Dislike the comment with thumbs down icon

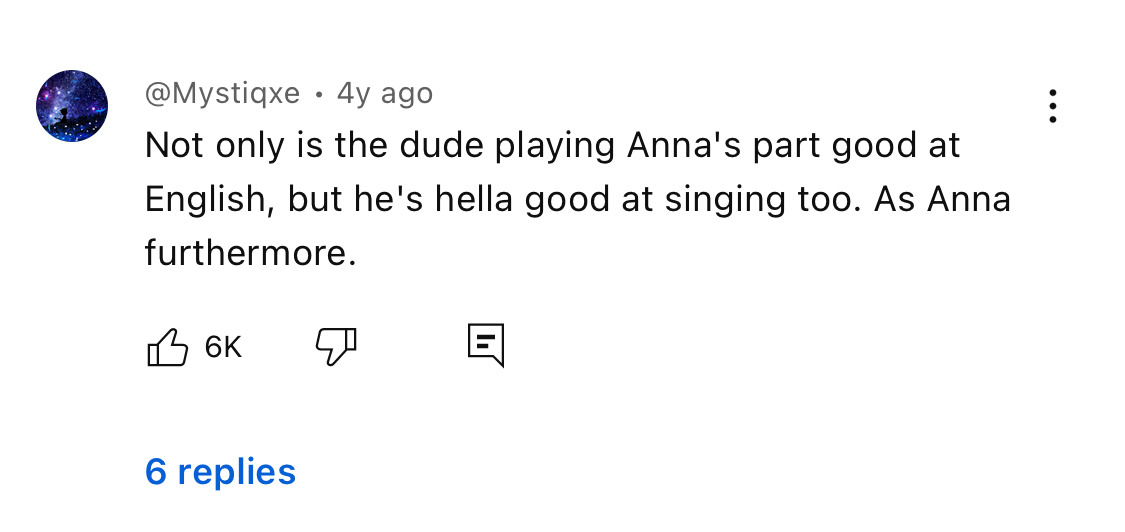click(x=336, y=346)
